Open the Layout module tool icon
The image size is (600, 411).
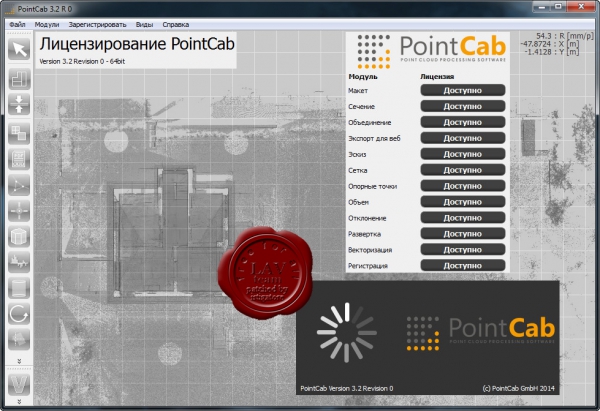point(19,78)
